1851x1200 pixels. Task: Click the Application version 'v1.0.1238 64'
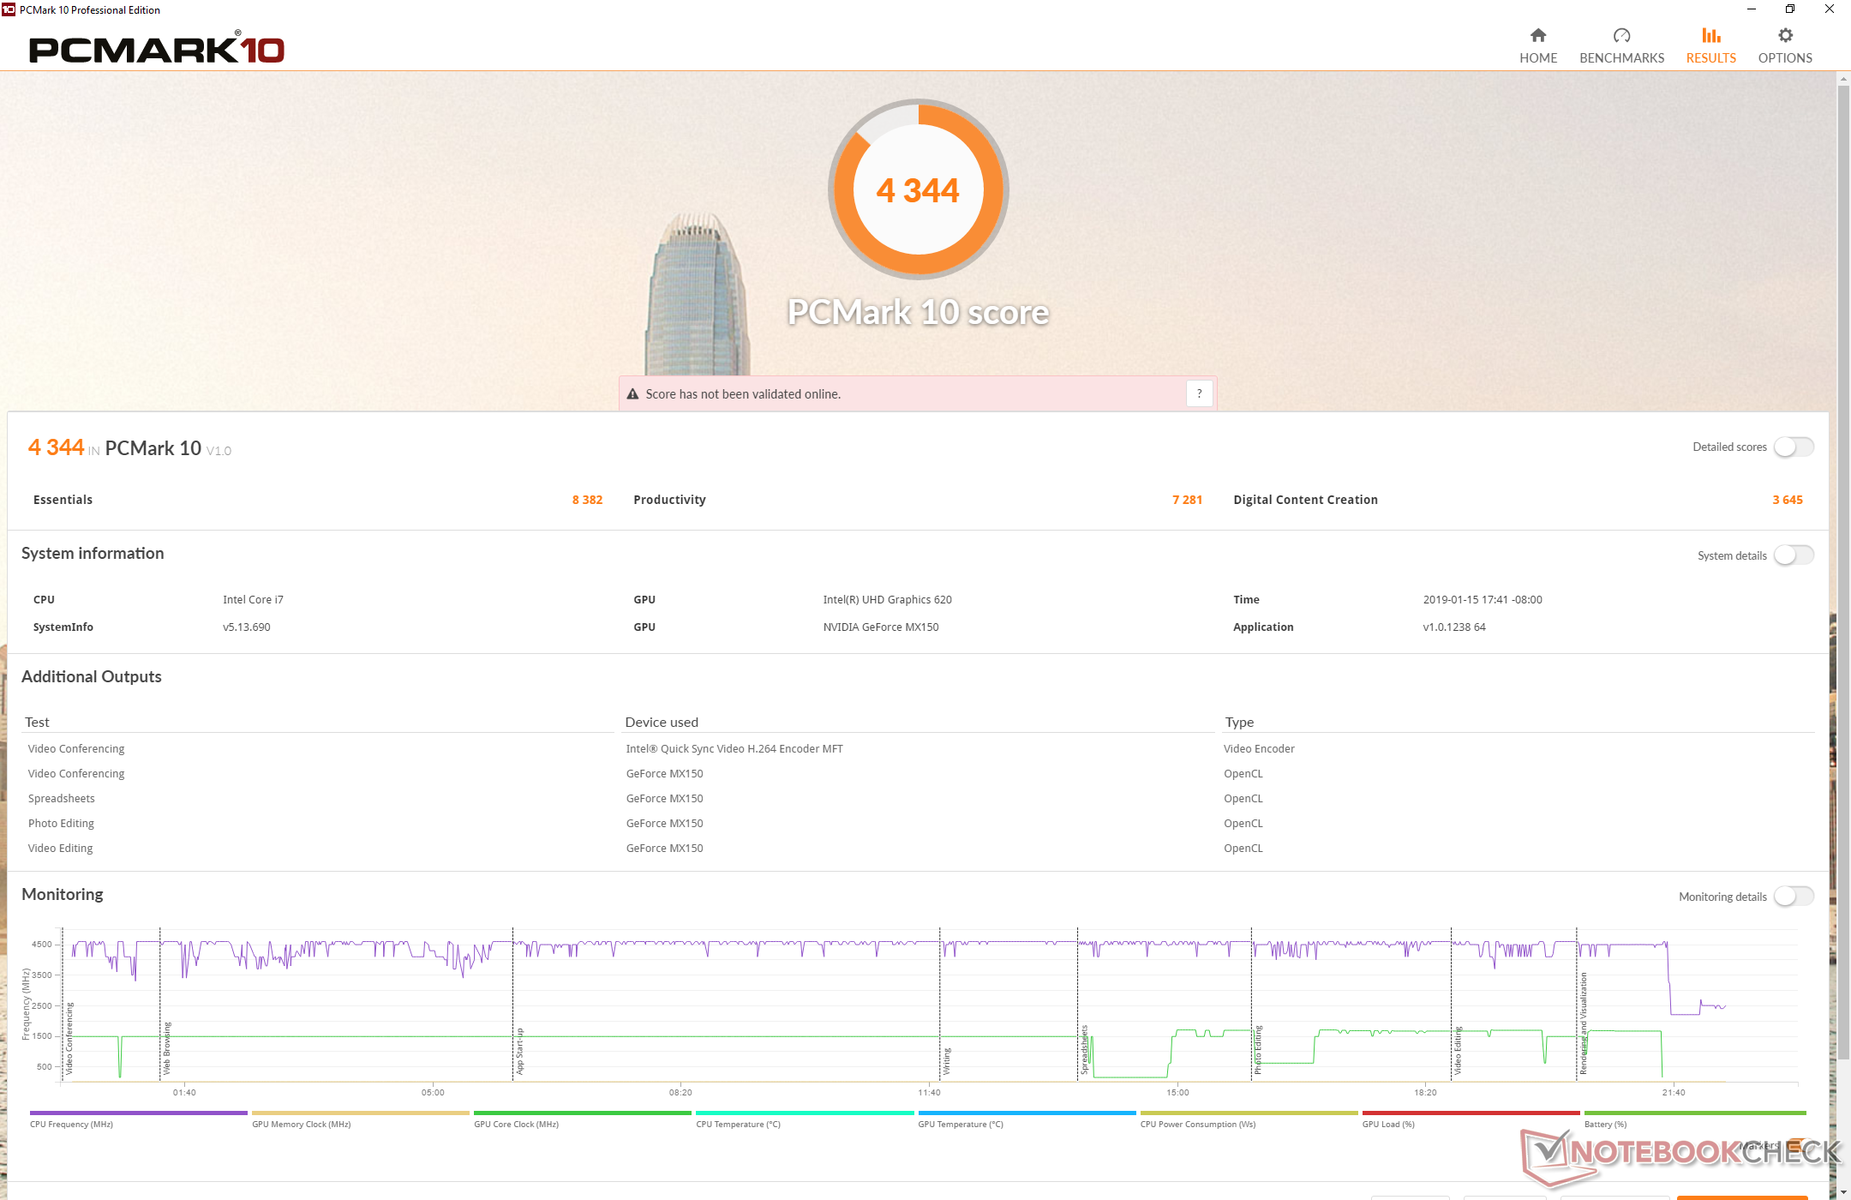click(x=1454, y=627)
